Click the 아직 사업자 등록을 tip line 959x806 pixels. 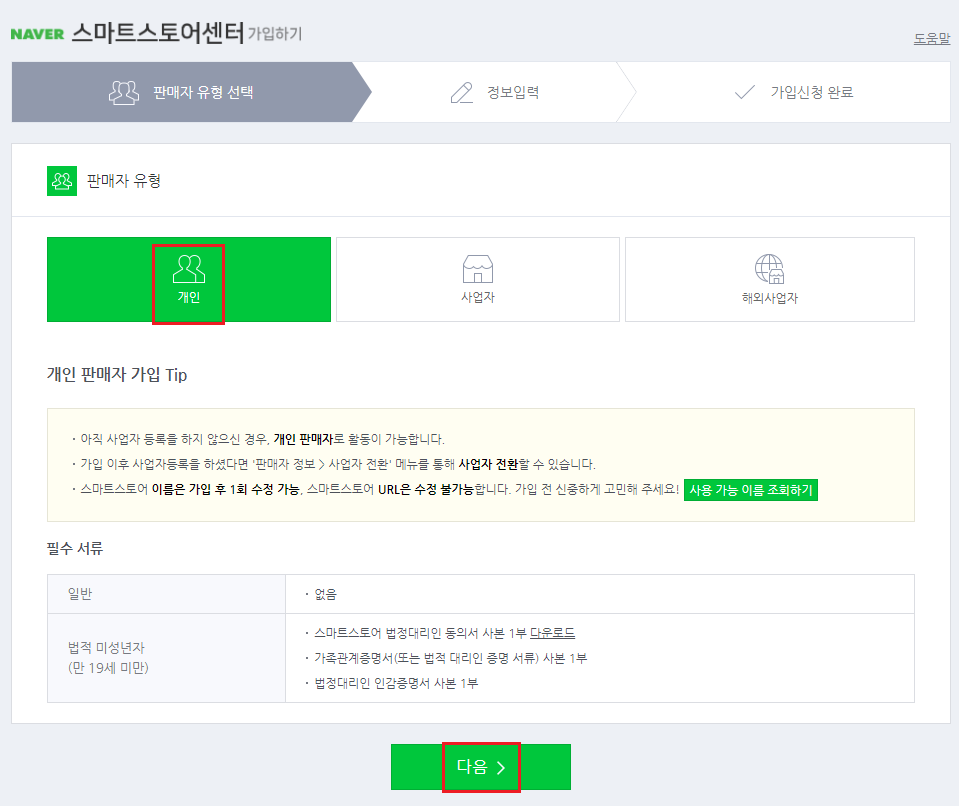(262, 439)
